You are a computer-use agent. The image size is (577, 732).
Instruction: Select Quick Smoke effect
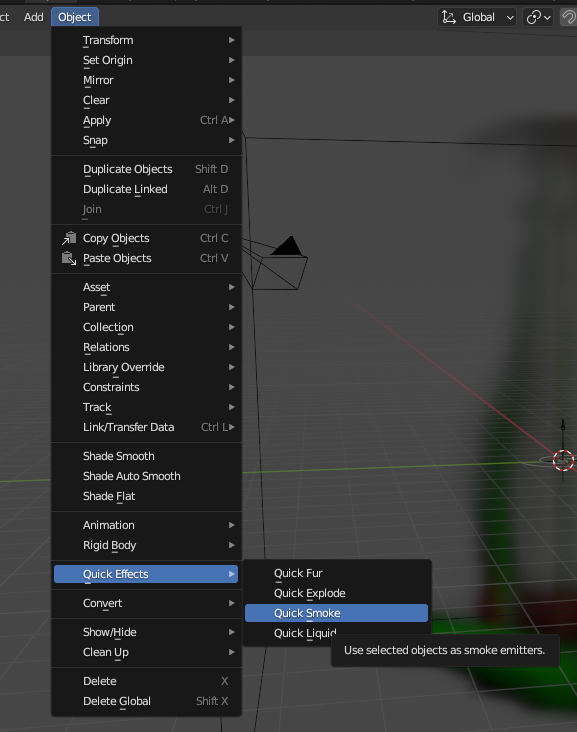(x=337, y=613)
